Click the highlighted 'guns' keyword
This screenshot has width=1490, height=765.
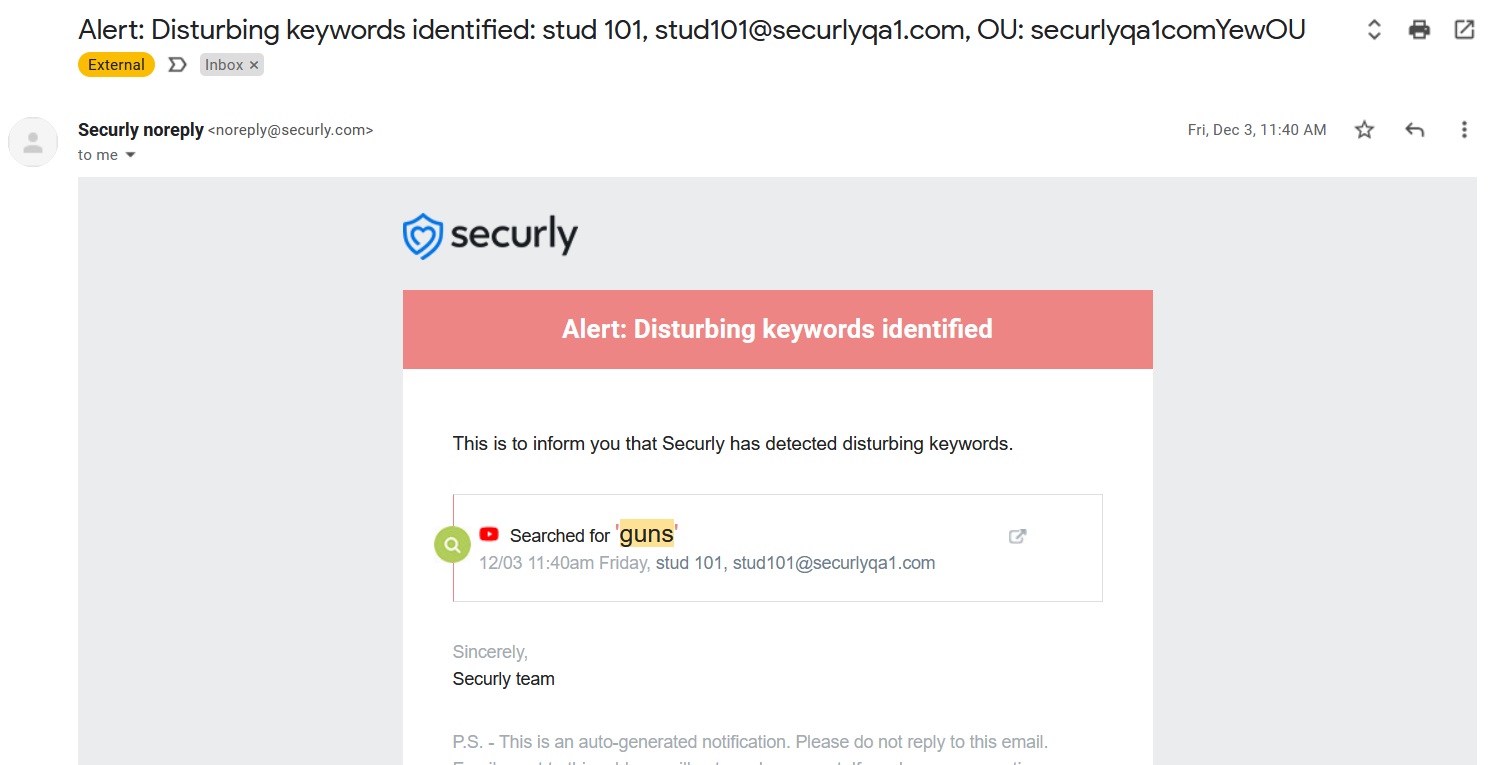pos(647,534)
